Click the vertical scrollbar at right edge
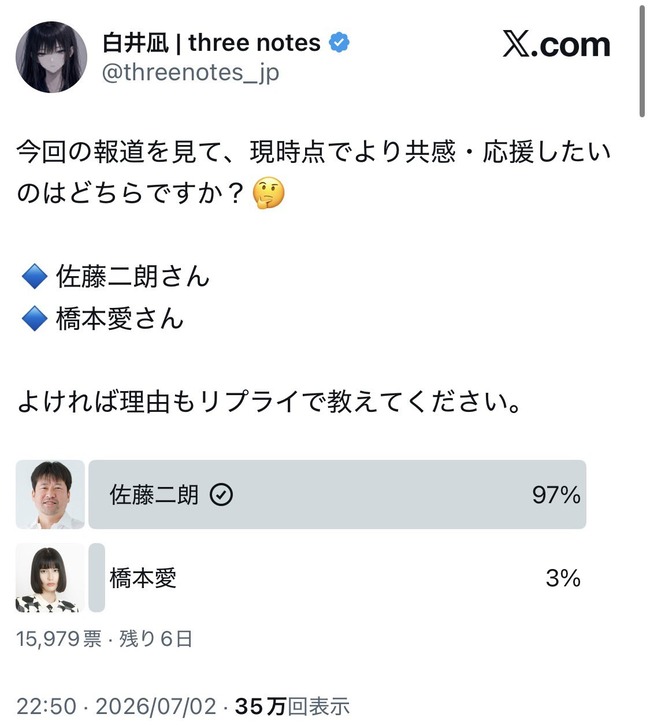The image size is (650, 725). click(x=642, y=61)
